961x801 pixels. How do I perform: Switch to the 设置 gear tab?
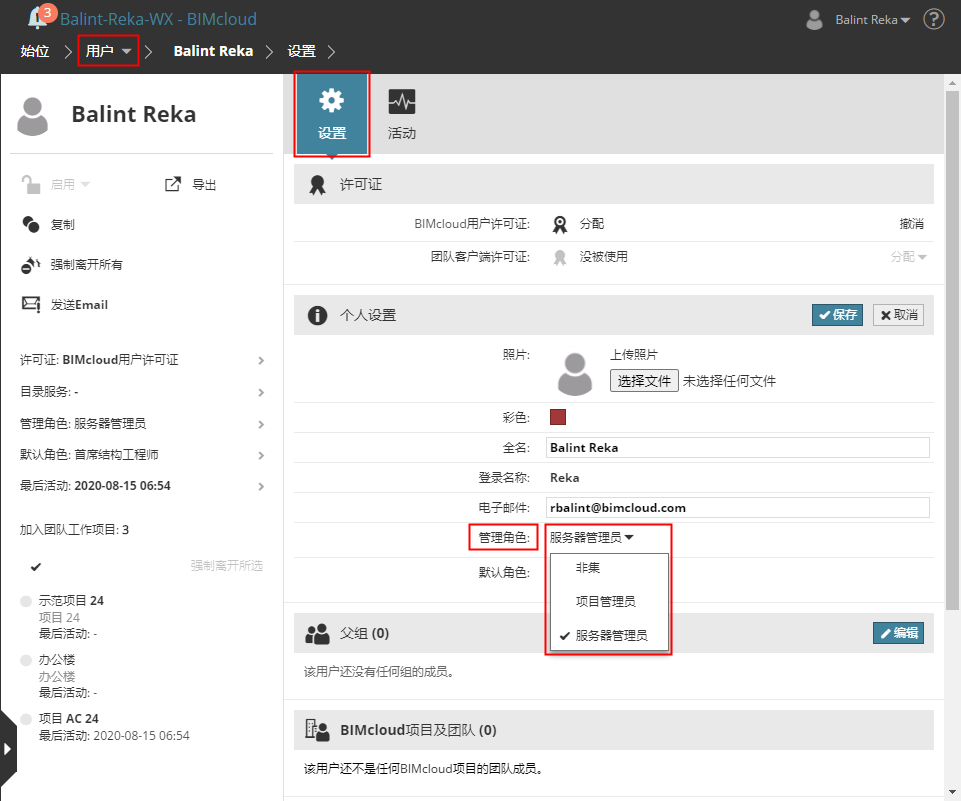pyautogui.click(x=332, y=114)
